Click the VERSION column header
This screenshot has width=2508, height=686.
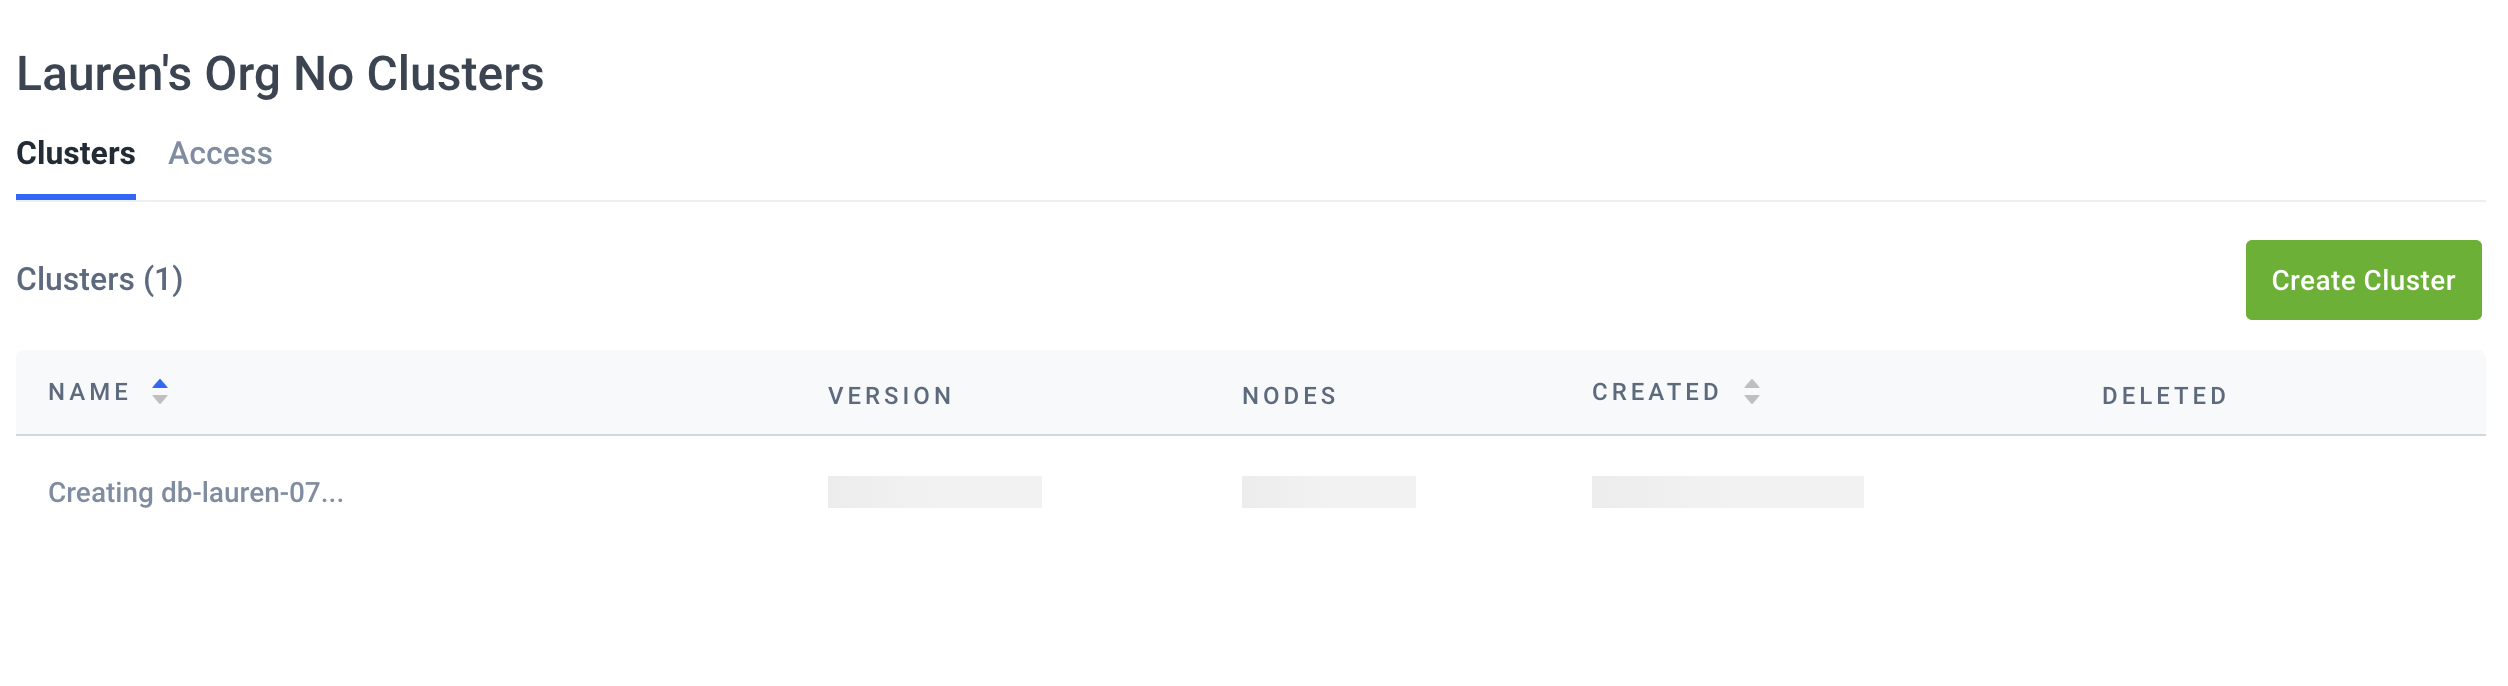(x=888, y=395)
